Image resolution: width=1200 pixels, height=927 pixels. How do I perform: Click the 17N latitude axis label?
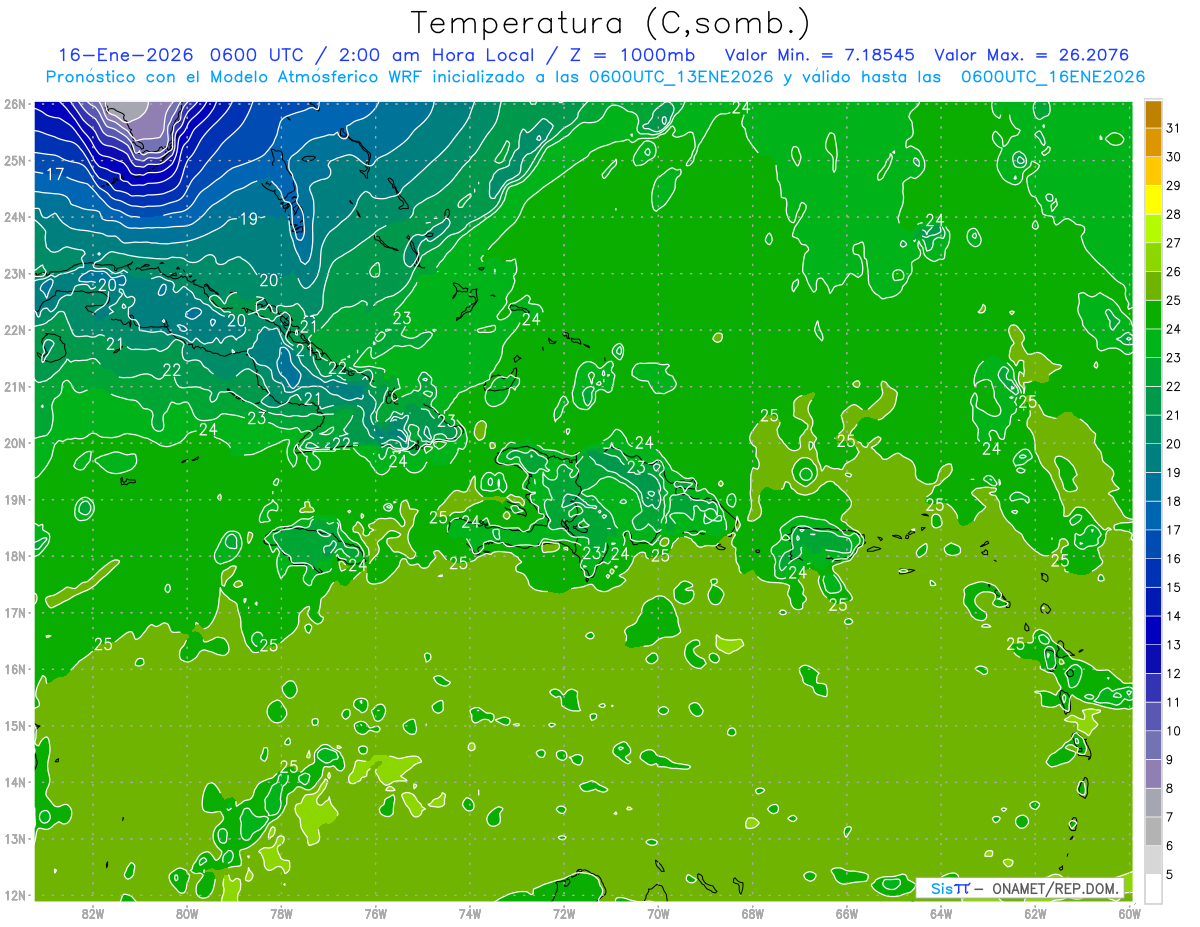(14, 612)
